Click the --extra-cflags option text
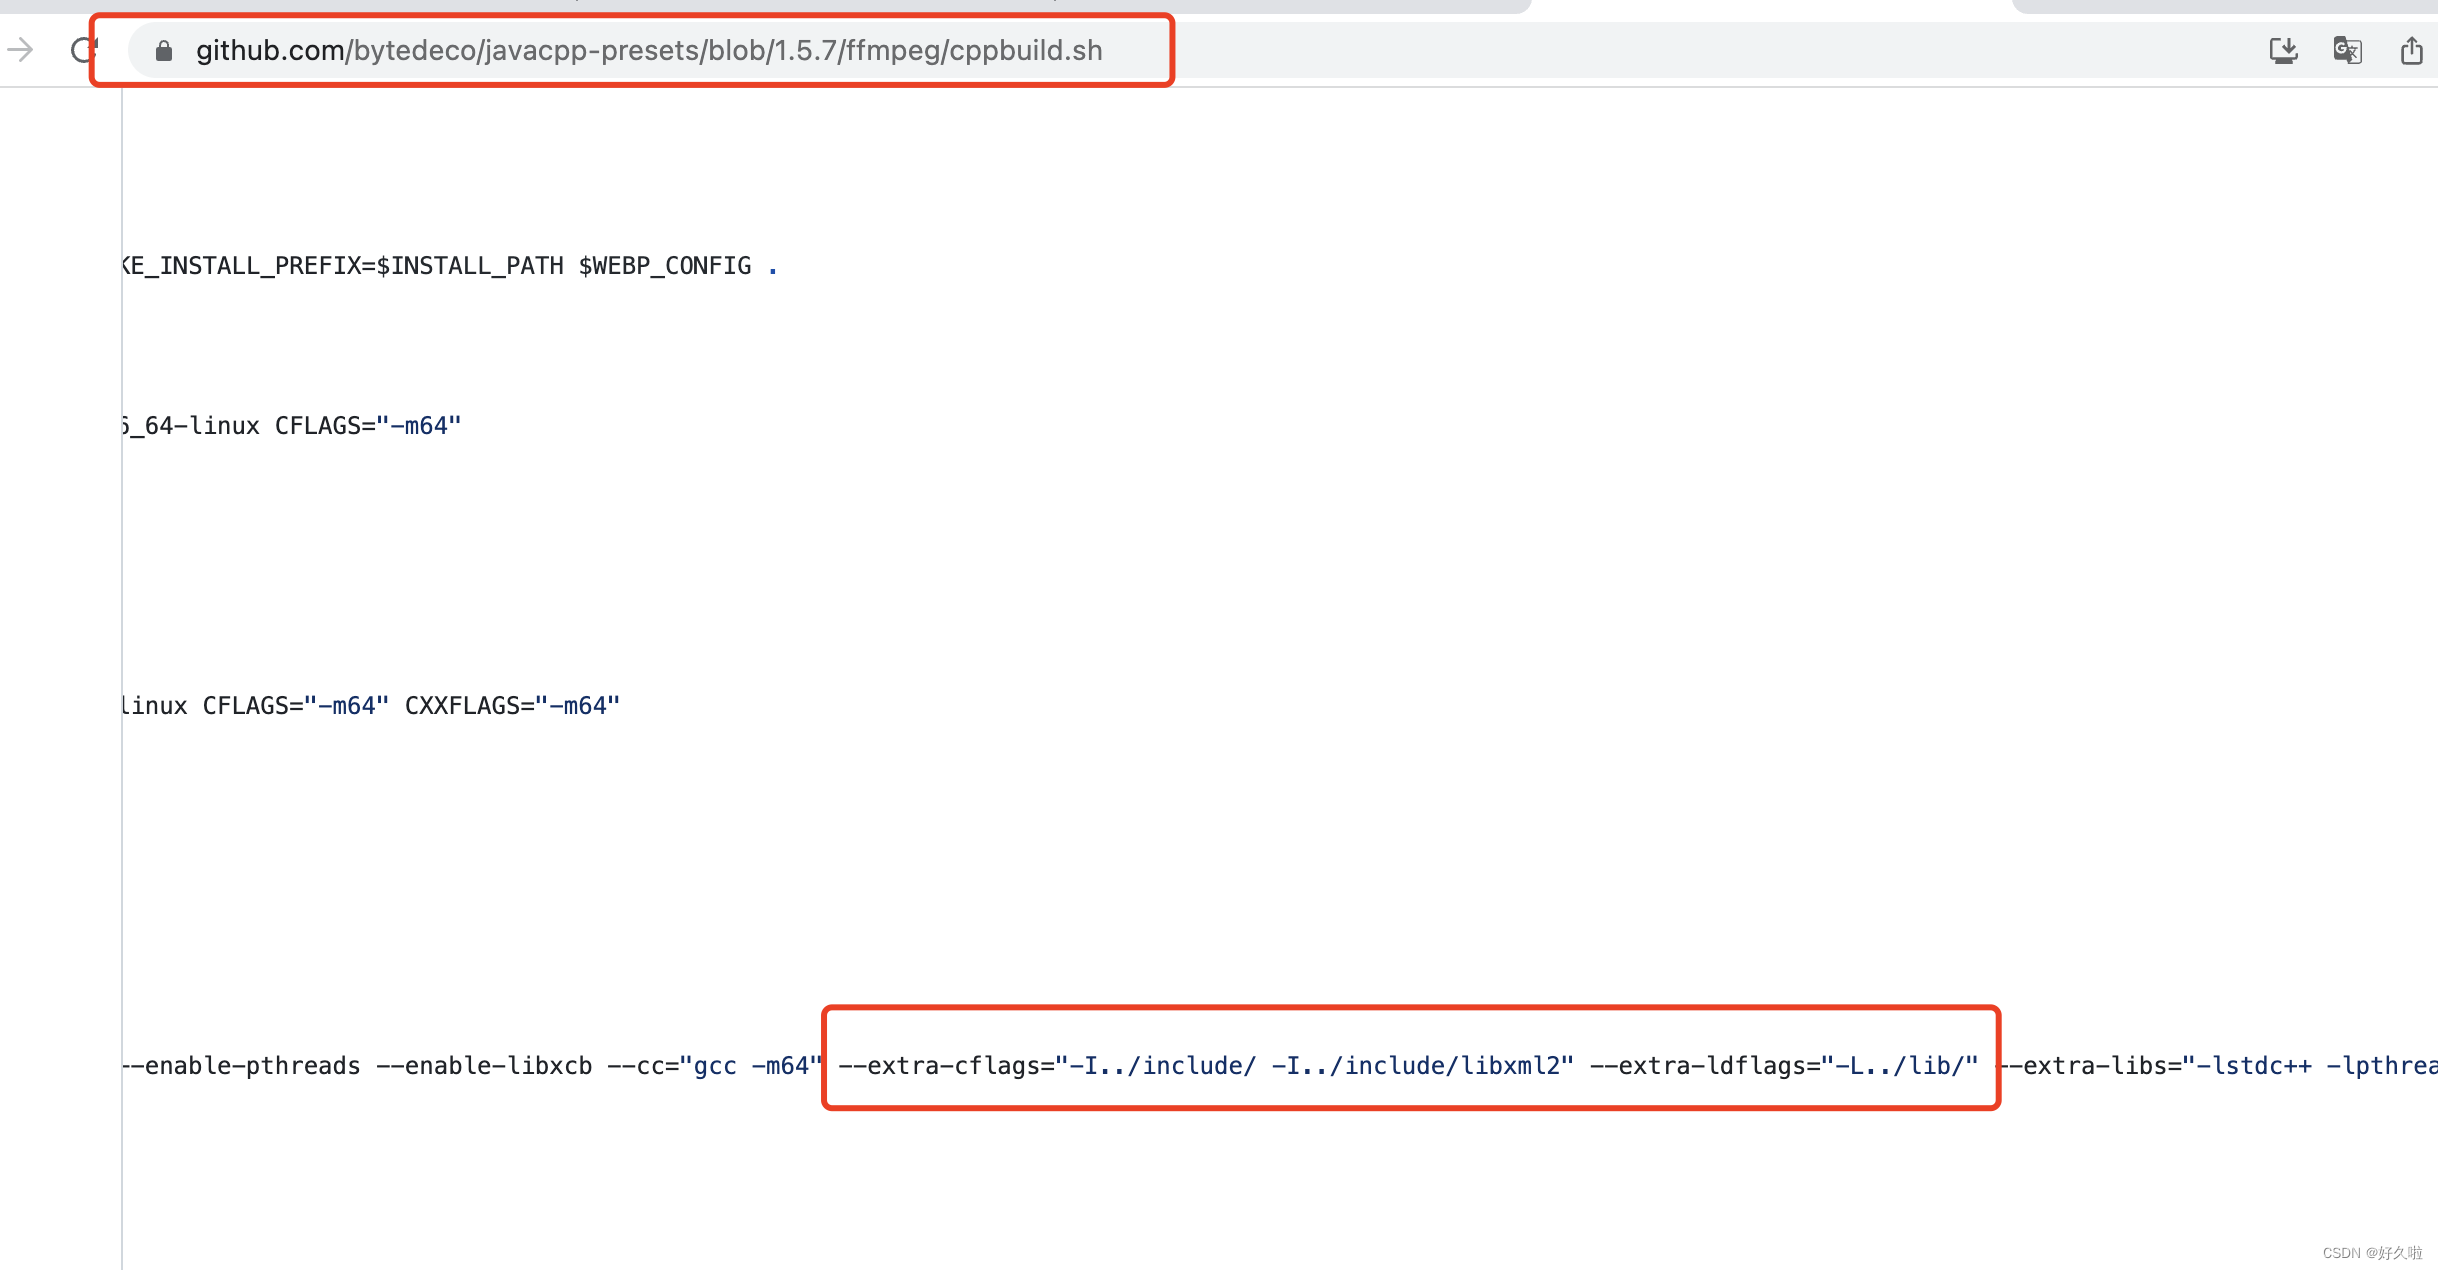2438x1270 pixels. click(x=946, y=1066)
